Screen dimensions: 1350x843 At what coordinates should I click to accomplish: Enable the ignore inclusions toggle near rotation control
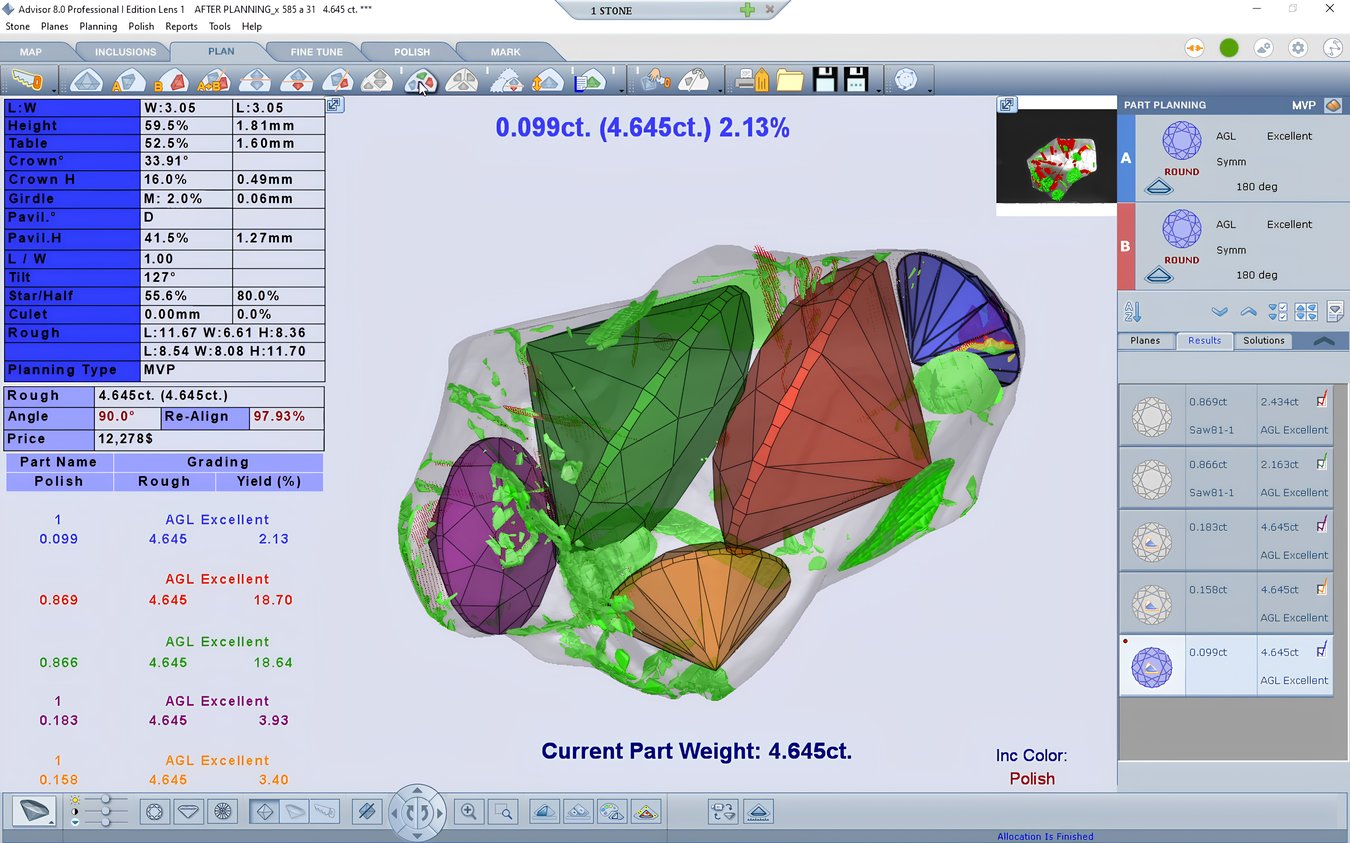coord(368,812)
